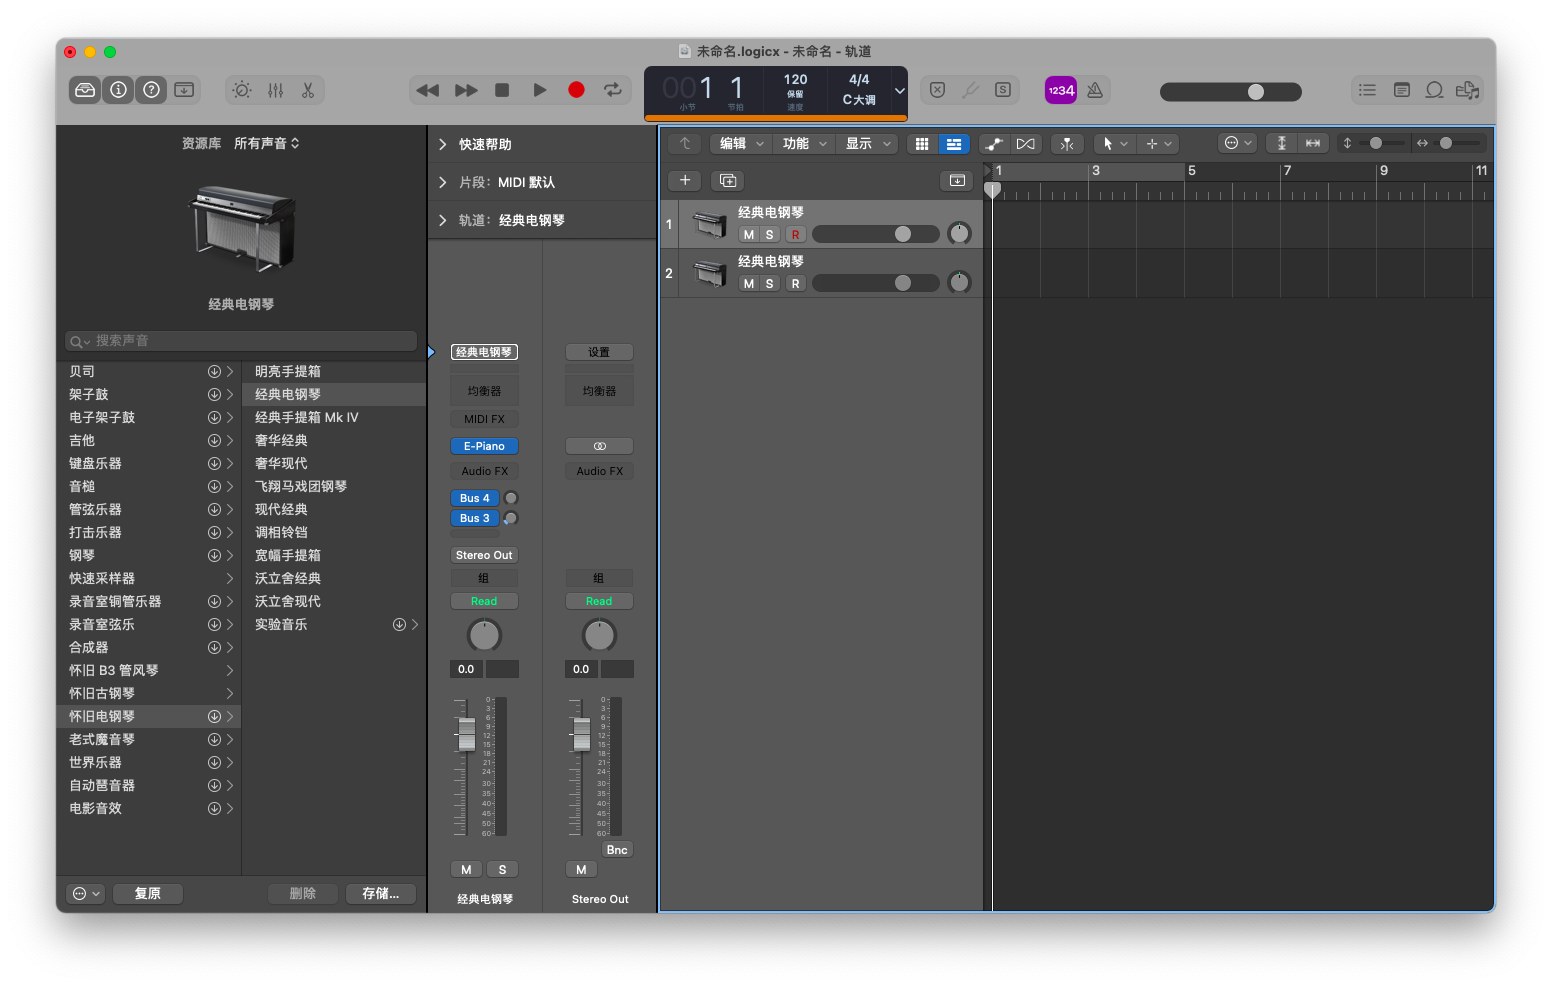Record-enable track 2 with R button
Viewport: 1552px width, 987px height.
point(795,284)
